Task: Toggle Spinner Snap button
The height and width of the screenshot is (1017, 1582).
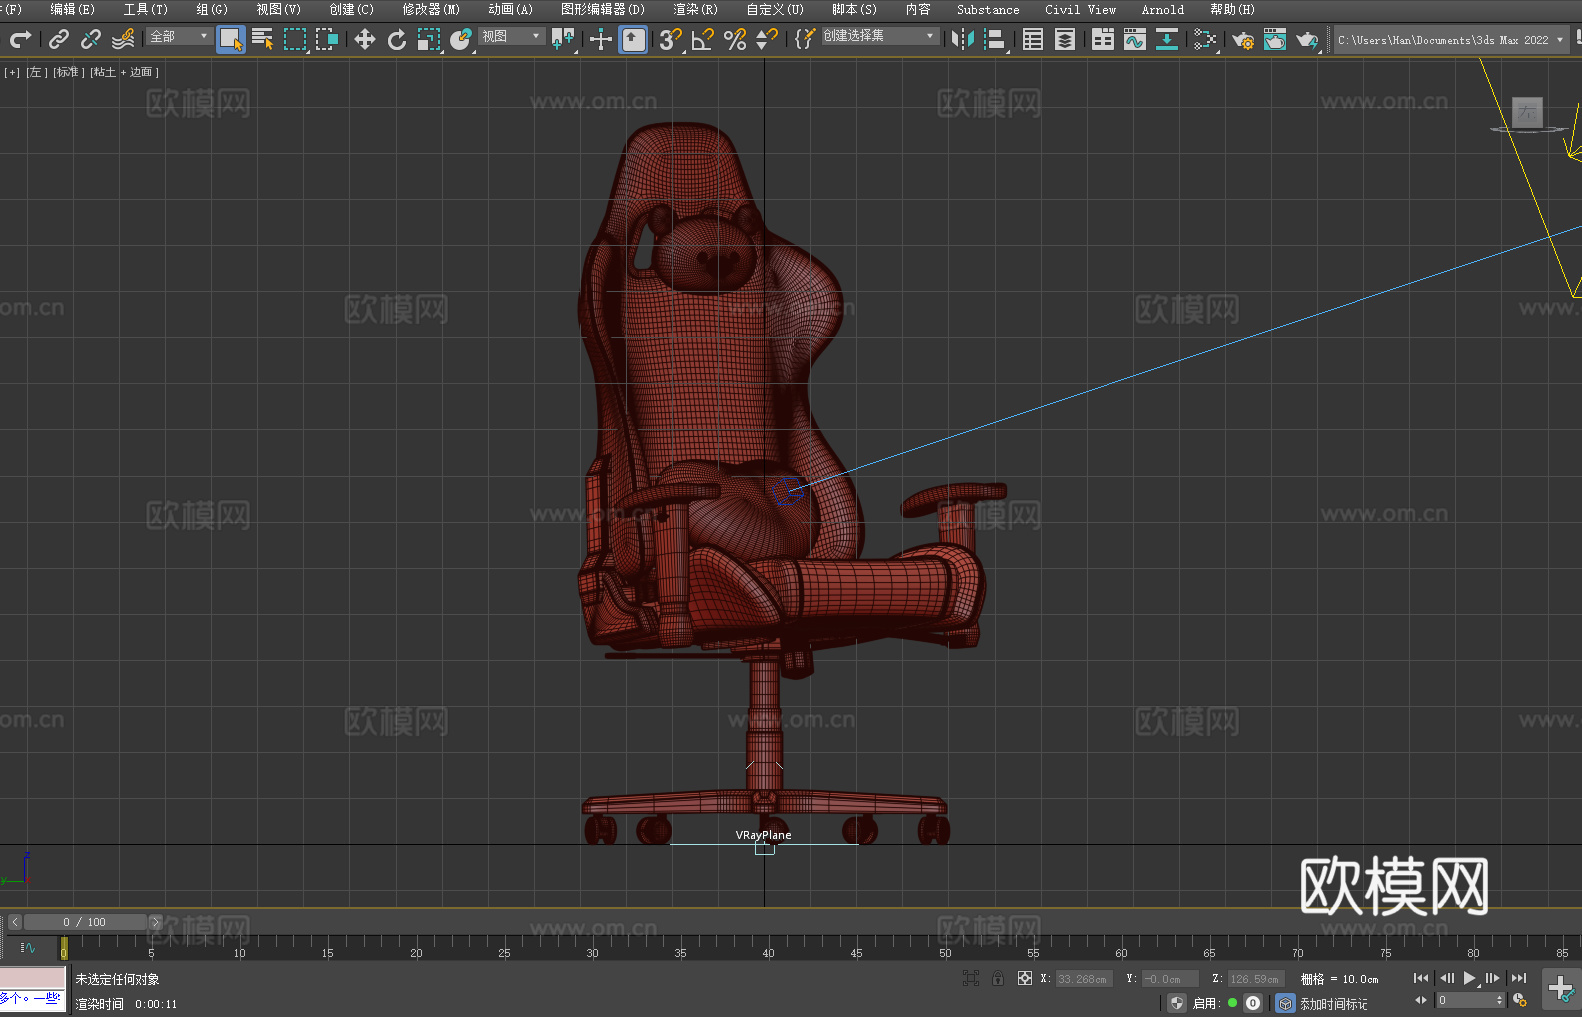Action: click(x=767, y=39)
